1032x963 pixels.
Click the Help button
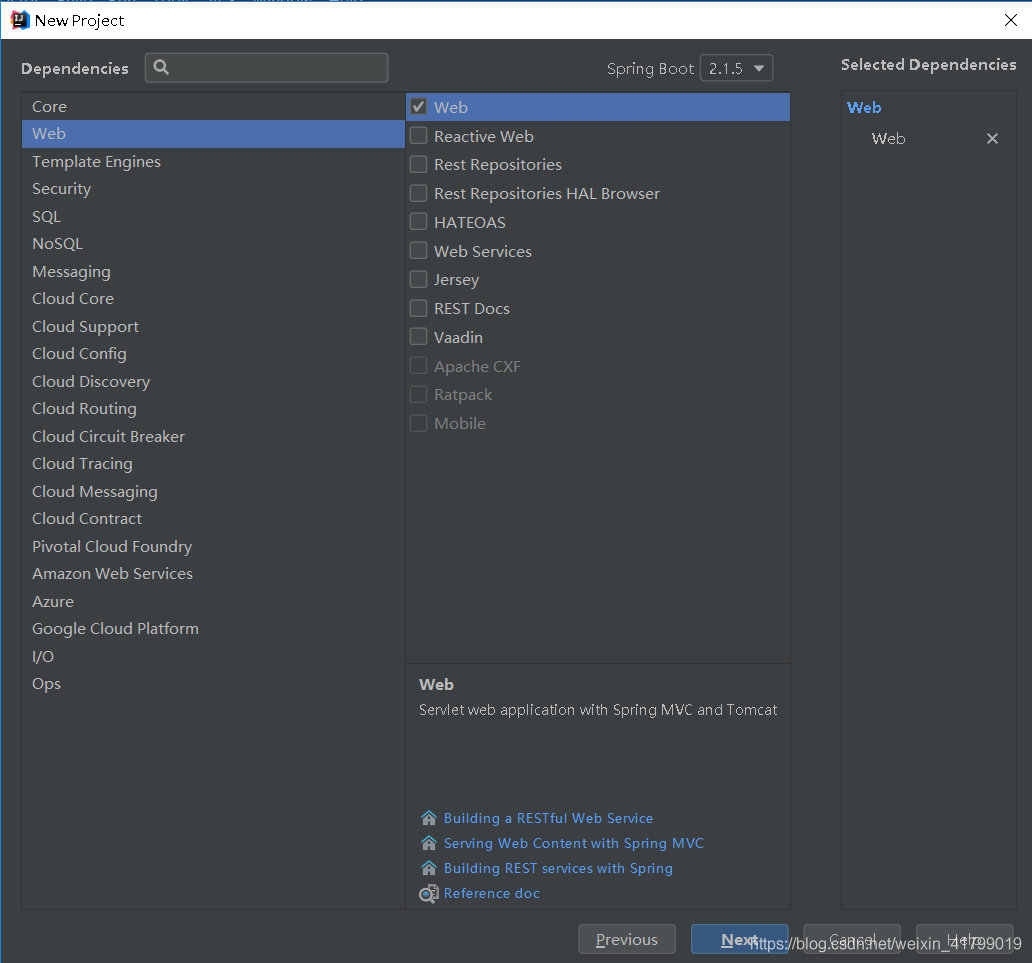click(965, 939)
